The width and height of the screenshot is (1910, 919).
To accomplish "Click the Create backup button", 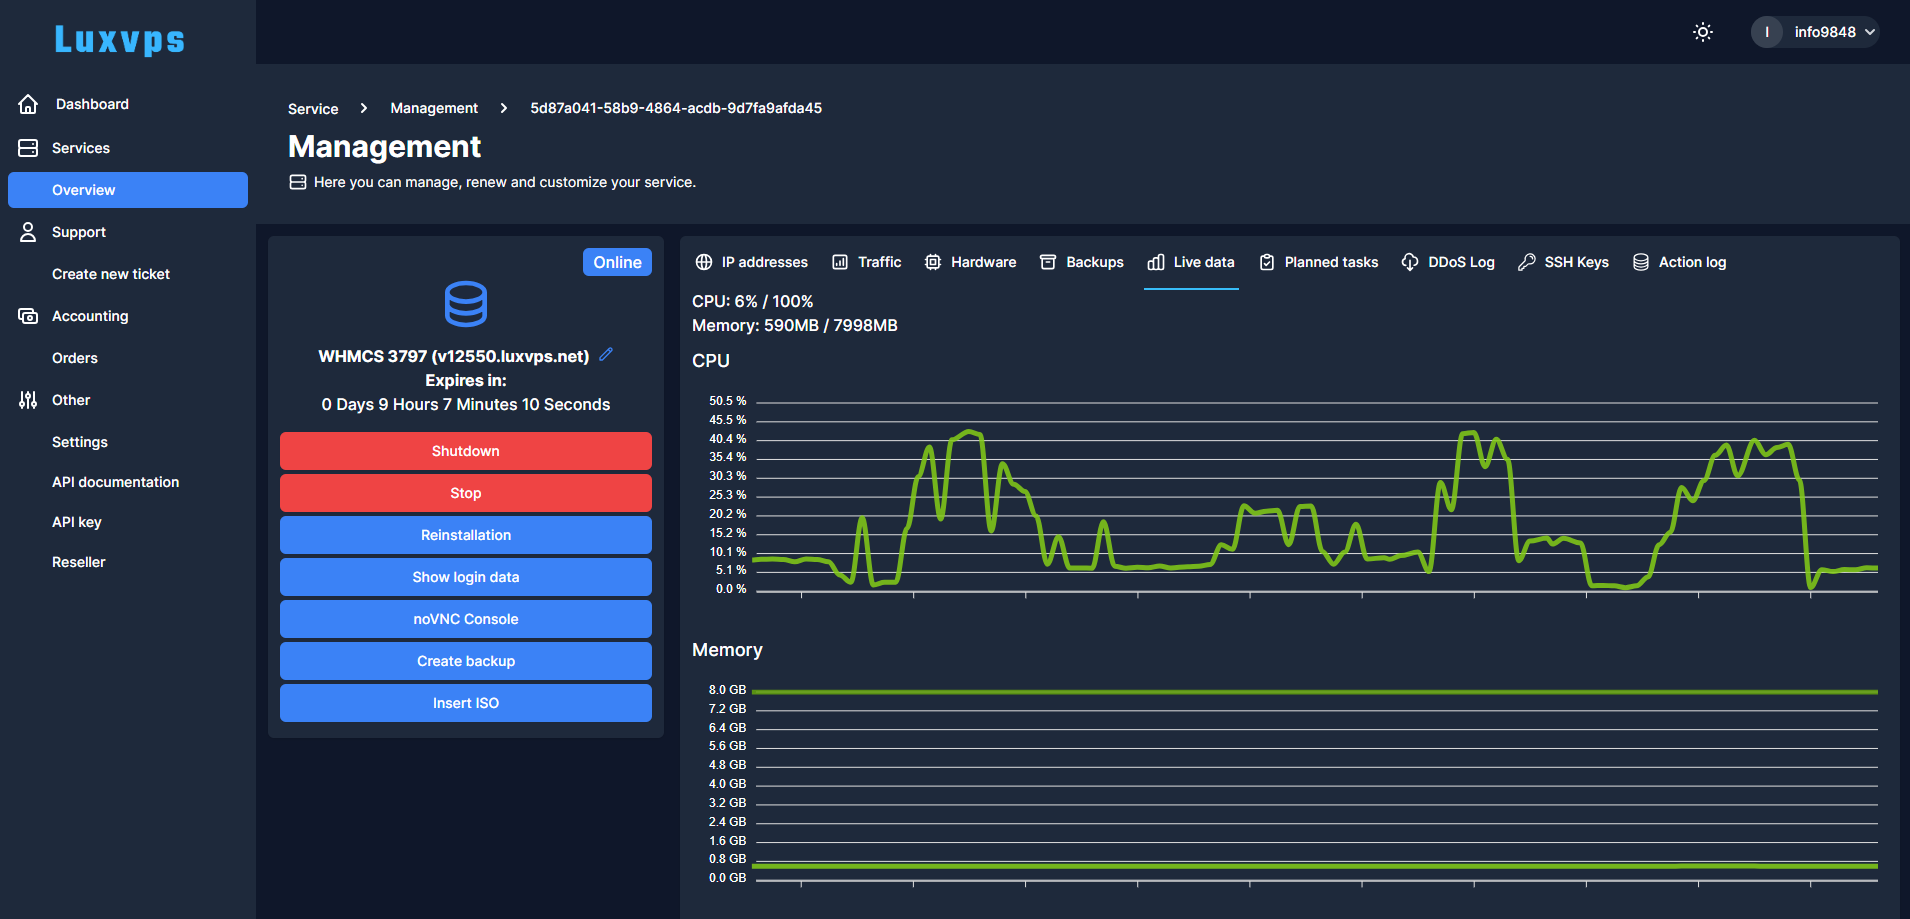I will [466, 661].
